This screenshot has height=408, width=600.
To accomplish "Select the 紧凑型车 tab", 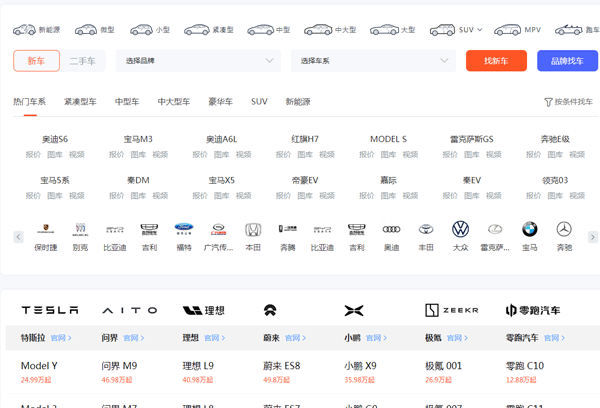I will tap(80, 102).
